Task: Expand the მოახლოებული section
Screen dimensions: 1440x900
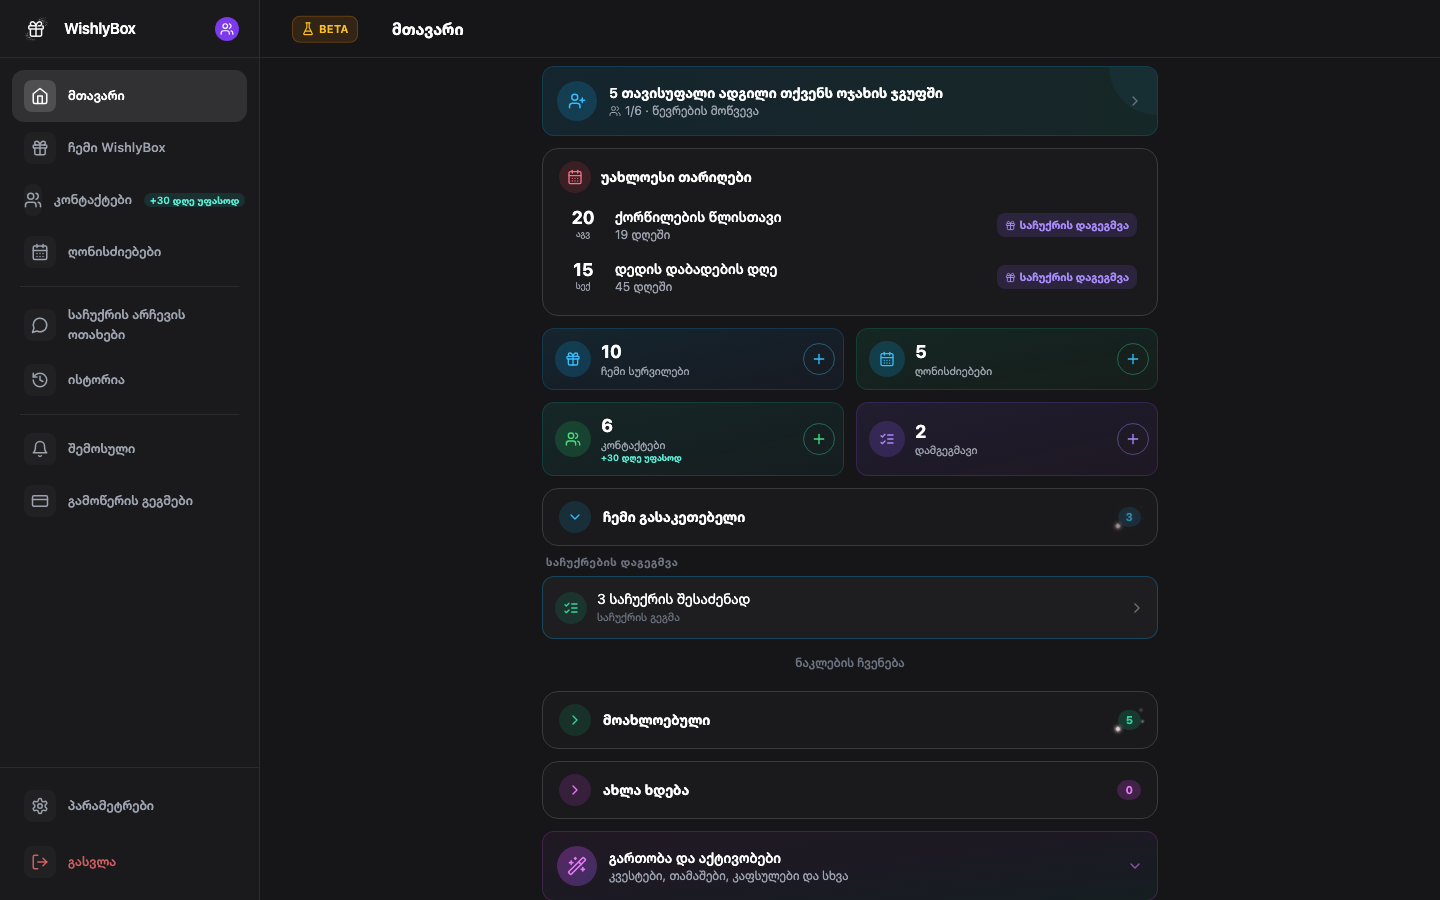Action: (575, 720)
